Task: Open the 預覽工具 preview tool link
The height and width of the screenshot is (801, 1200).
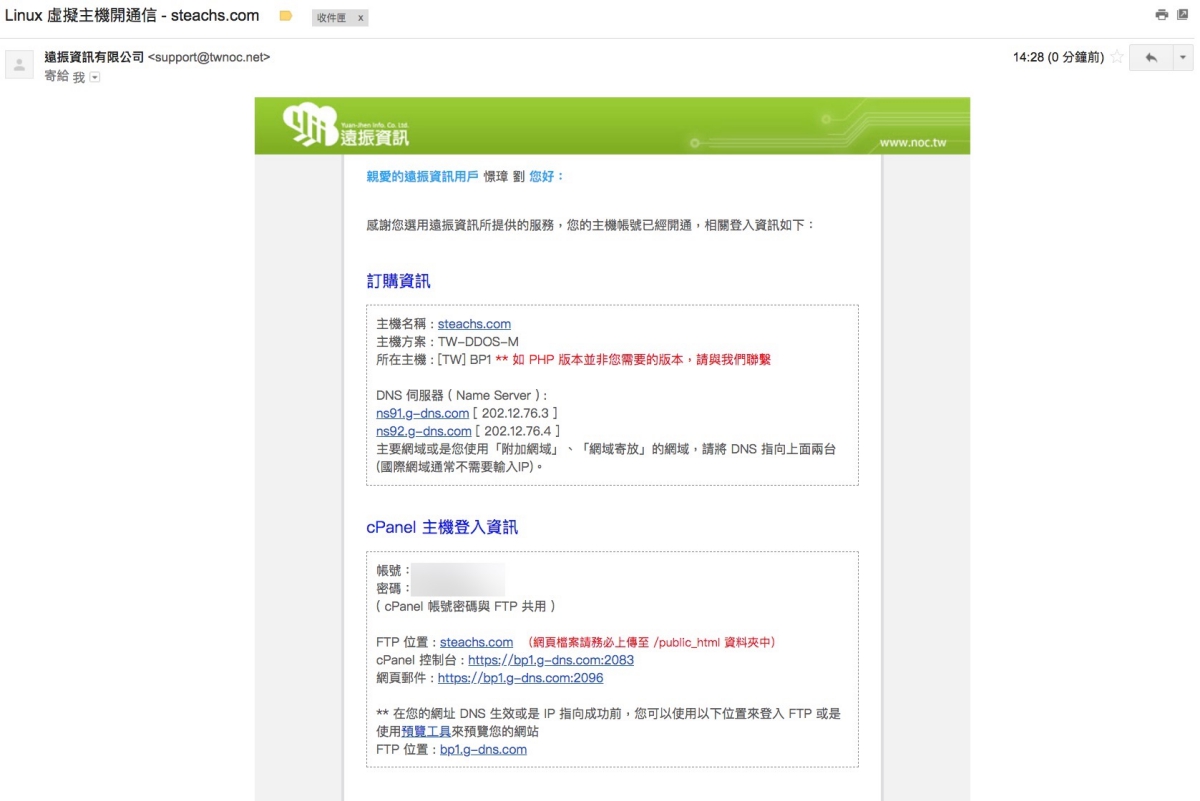Action: click(426, 731)
